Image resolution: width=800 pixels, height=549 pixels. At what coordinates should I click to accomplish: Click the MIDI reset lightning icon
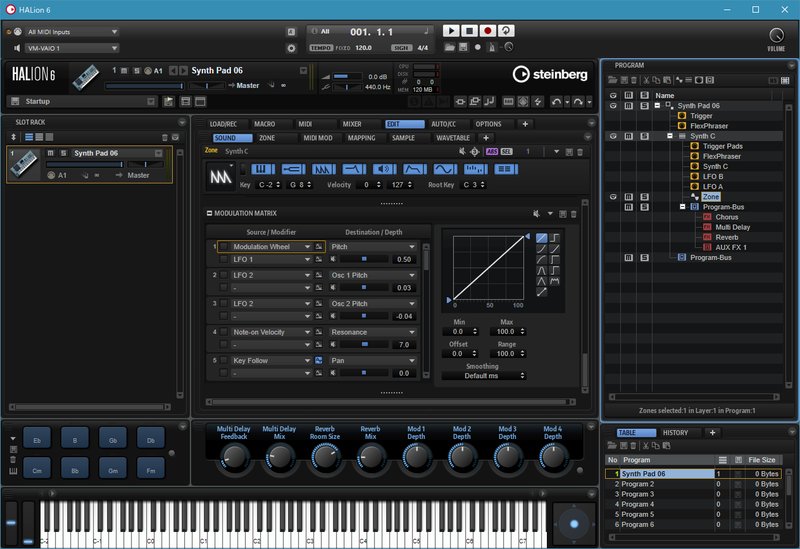tap(537, 102)
